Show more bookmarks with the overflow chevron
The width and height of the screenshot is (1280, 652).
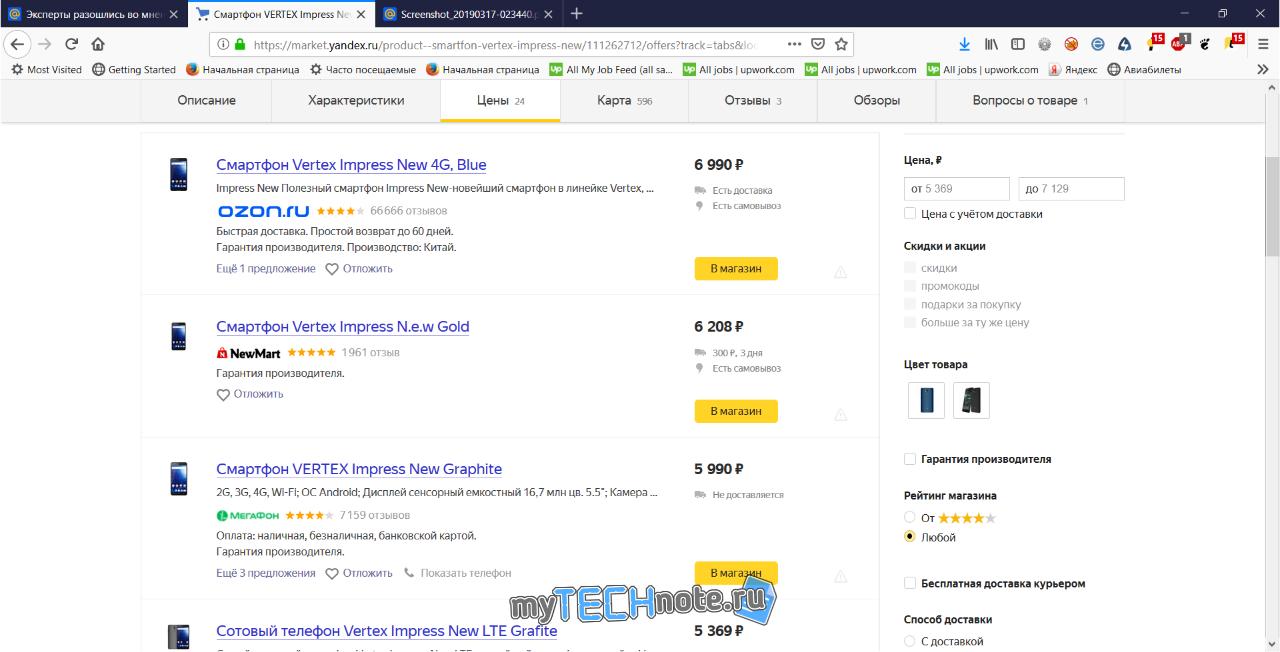click(x=1265, y=70)
